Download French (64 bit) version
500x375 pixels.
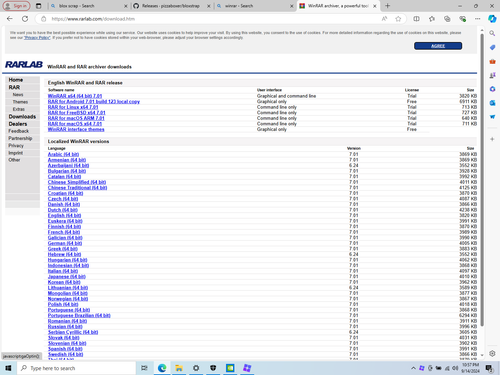(64, 232)
